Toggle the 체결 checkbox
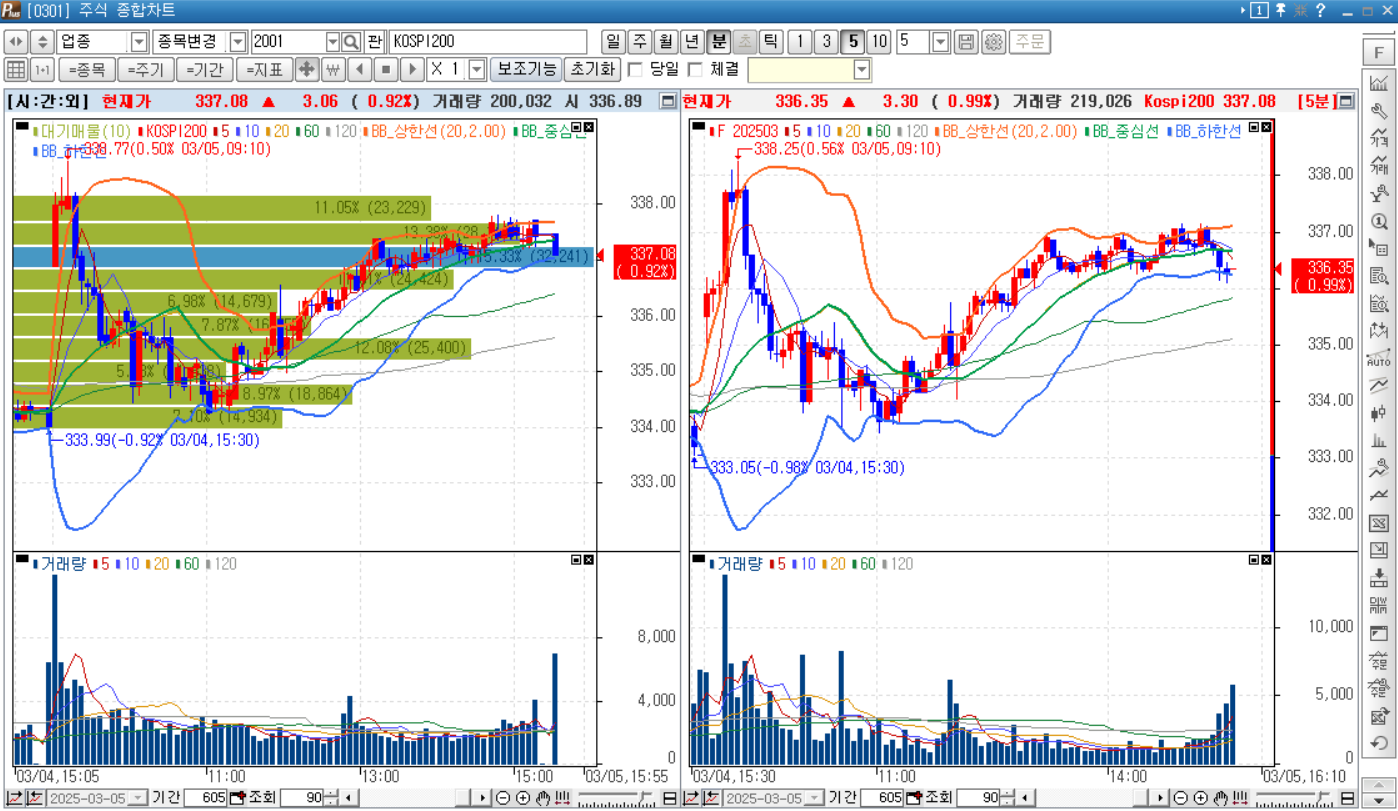The image size is (1398, 811). [695, 70]
